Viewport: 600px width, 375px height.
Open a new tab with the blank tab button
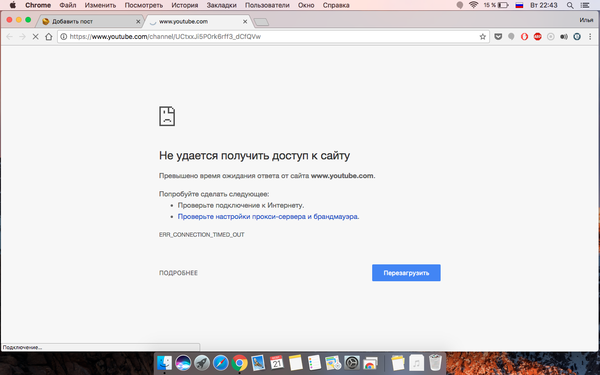click(261, 22)
